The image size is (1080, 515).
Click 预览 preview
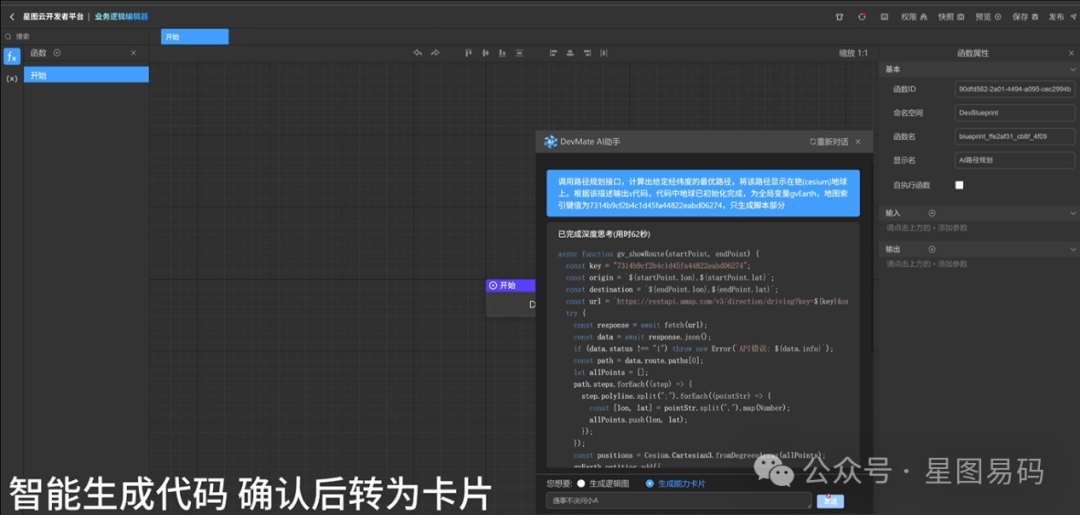coord(988,17)
